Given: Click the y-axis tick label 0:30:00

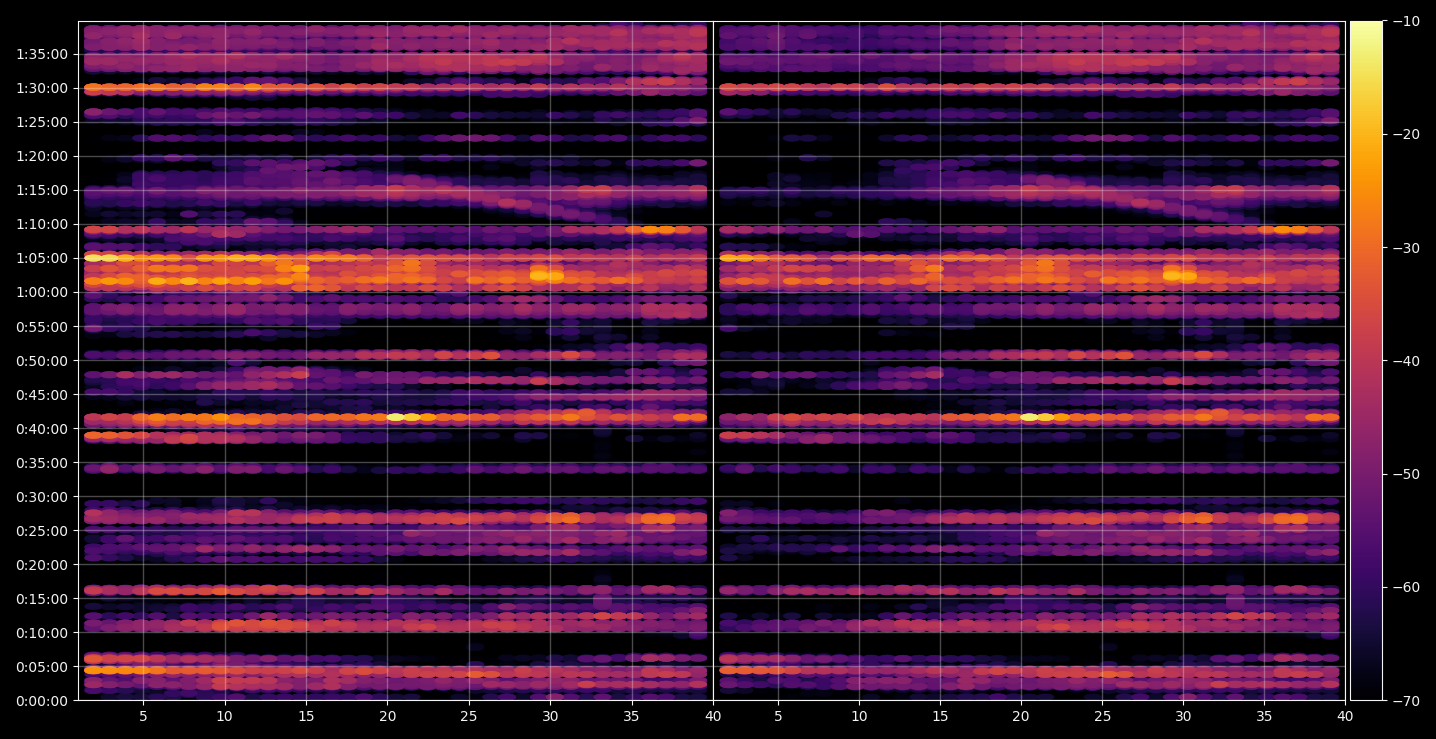Looking at the screenshot, I should coord(42,496).
